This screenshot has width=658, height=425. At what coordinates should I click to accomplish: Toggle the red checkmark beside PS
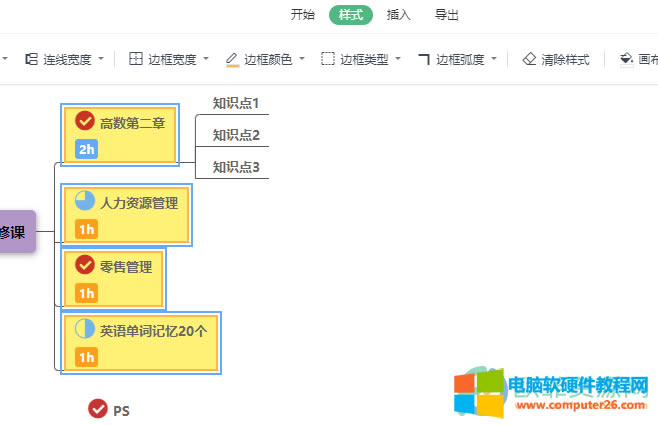click(x=98, y=409)
